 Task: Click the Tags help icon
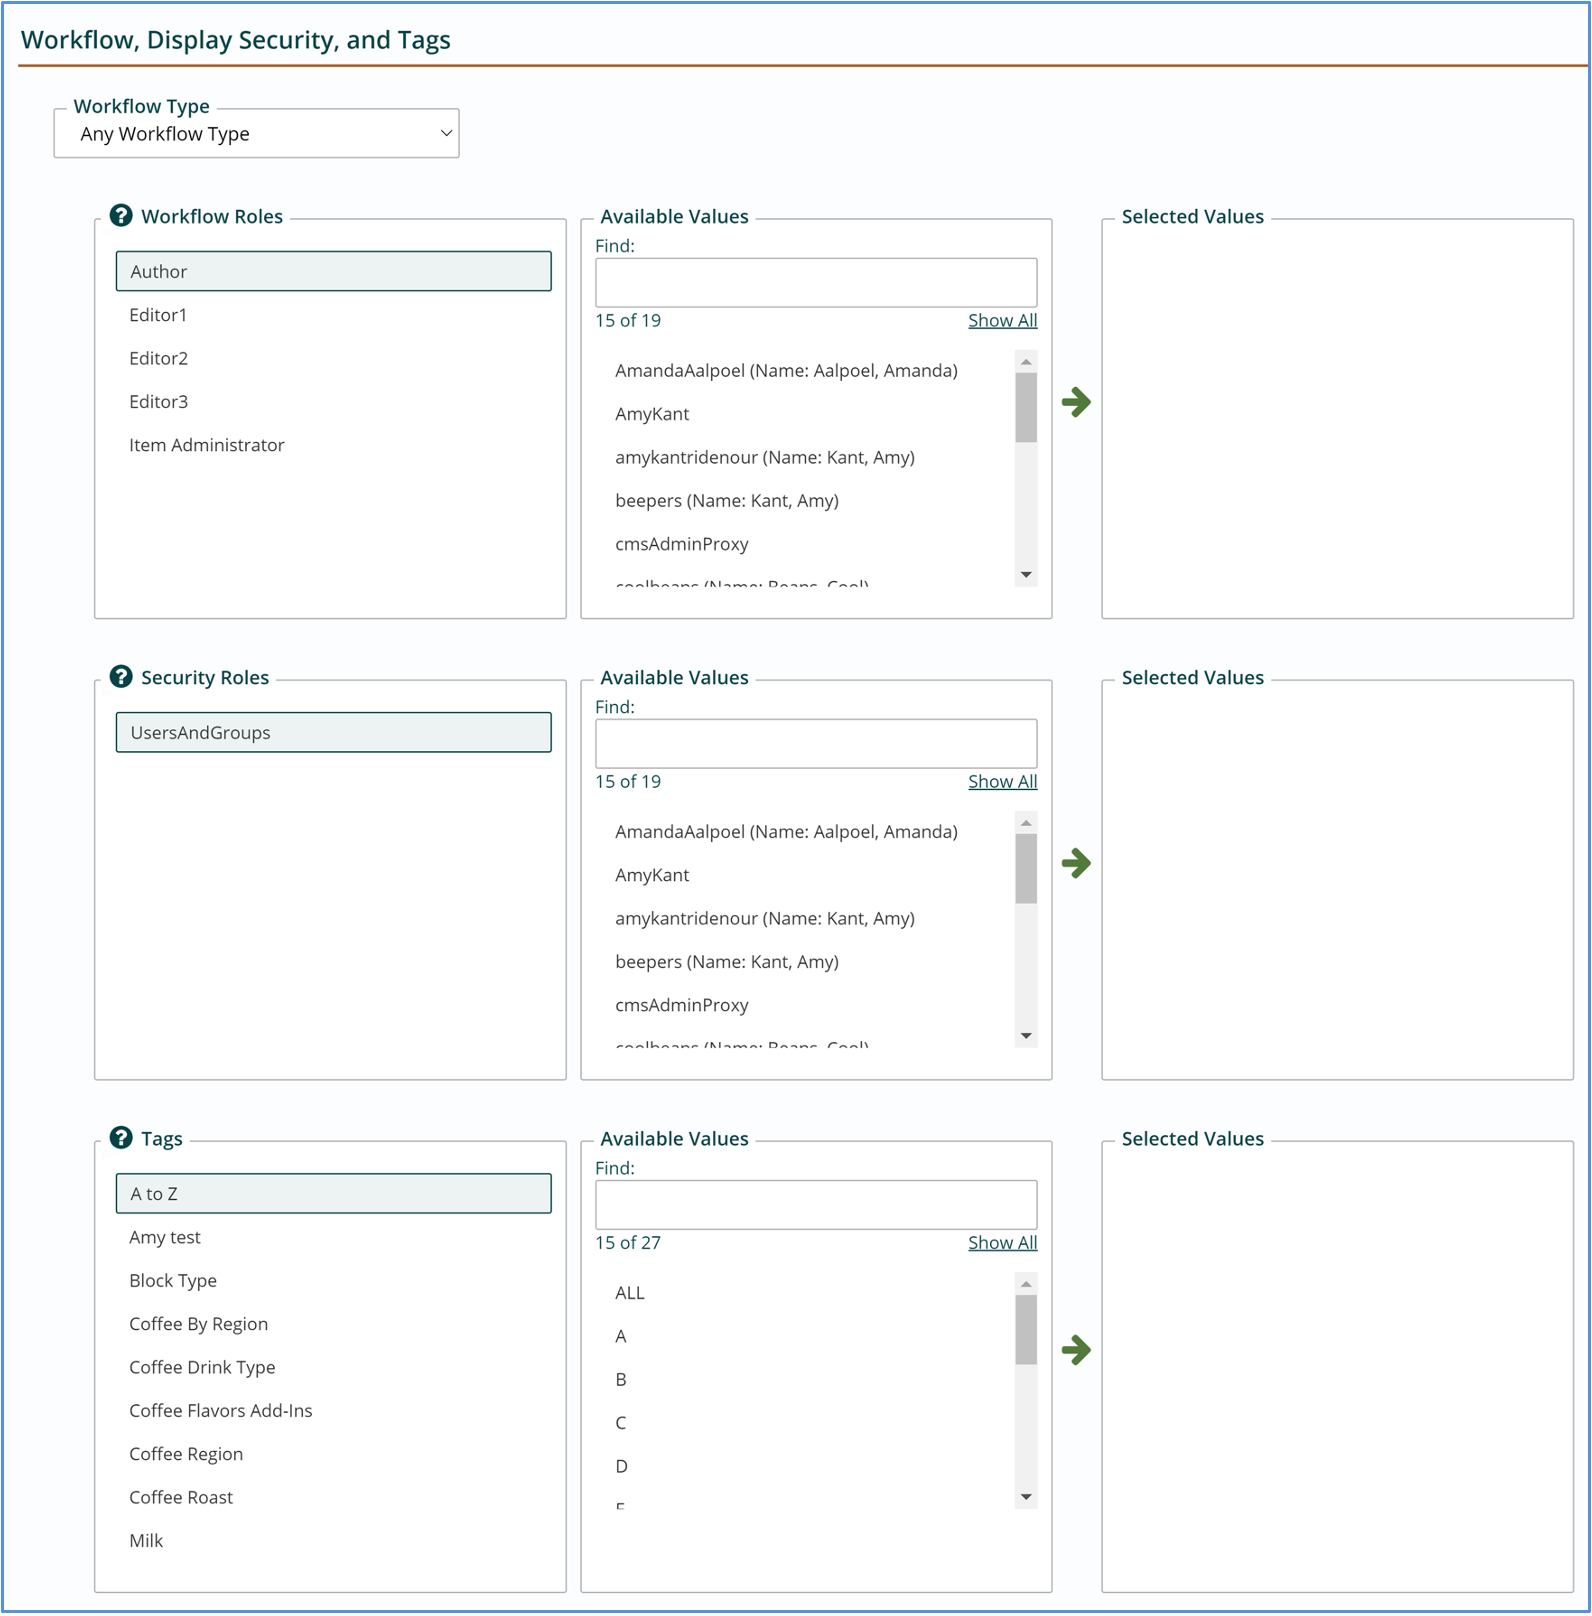[121, 1138]
